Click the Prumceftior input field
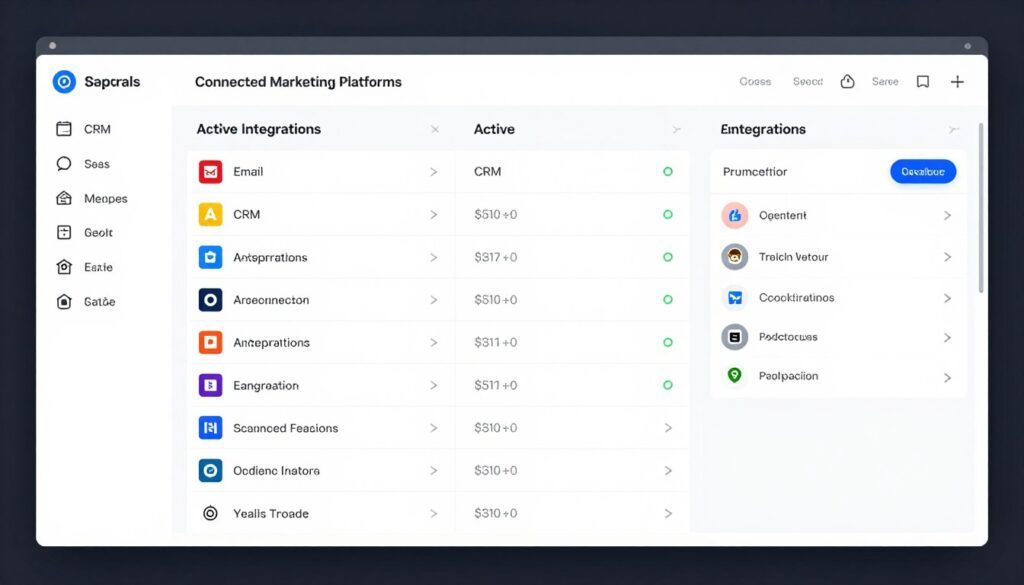 (x=790, y=171)
